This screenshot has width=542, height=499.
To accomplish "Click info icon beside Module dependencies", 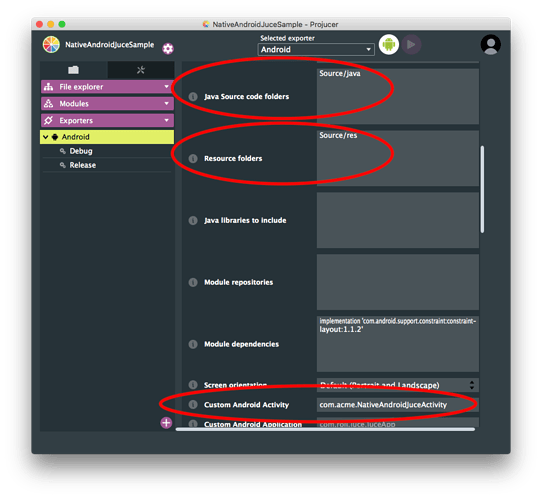I will (x=193, y=344).
